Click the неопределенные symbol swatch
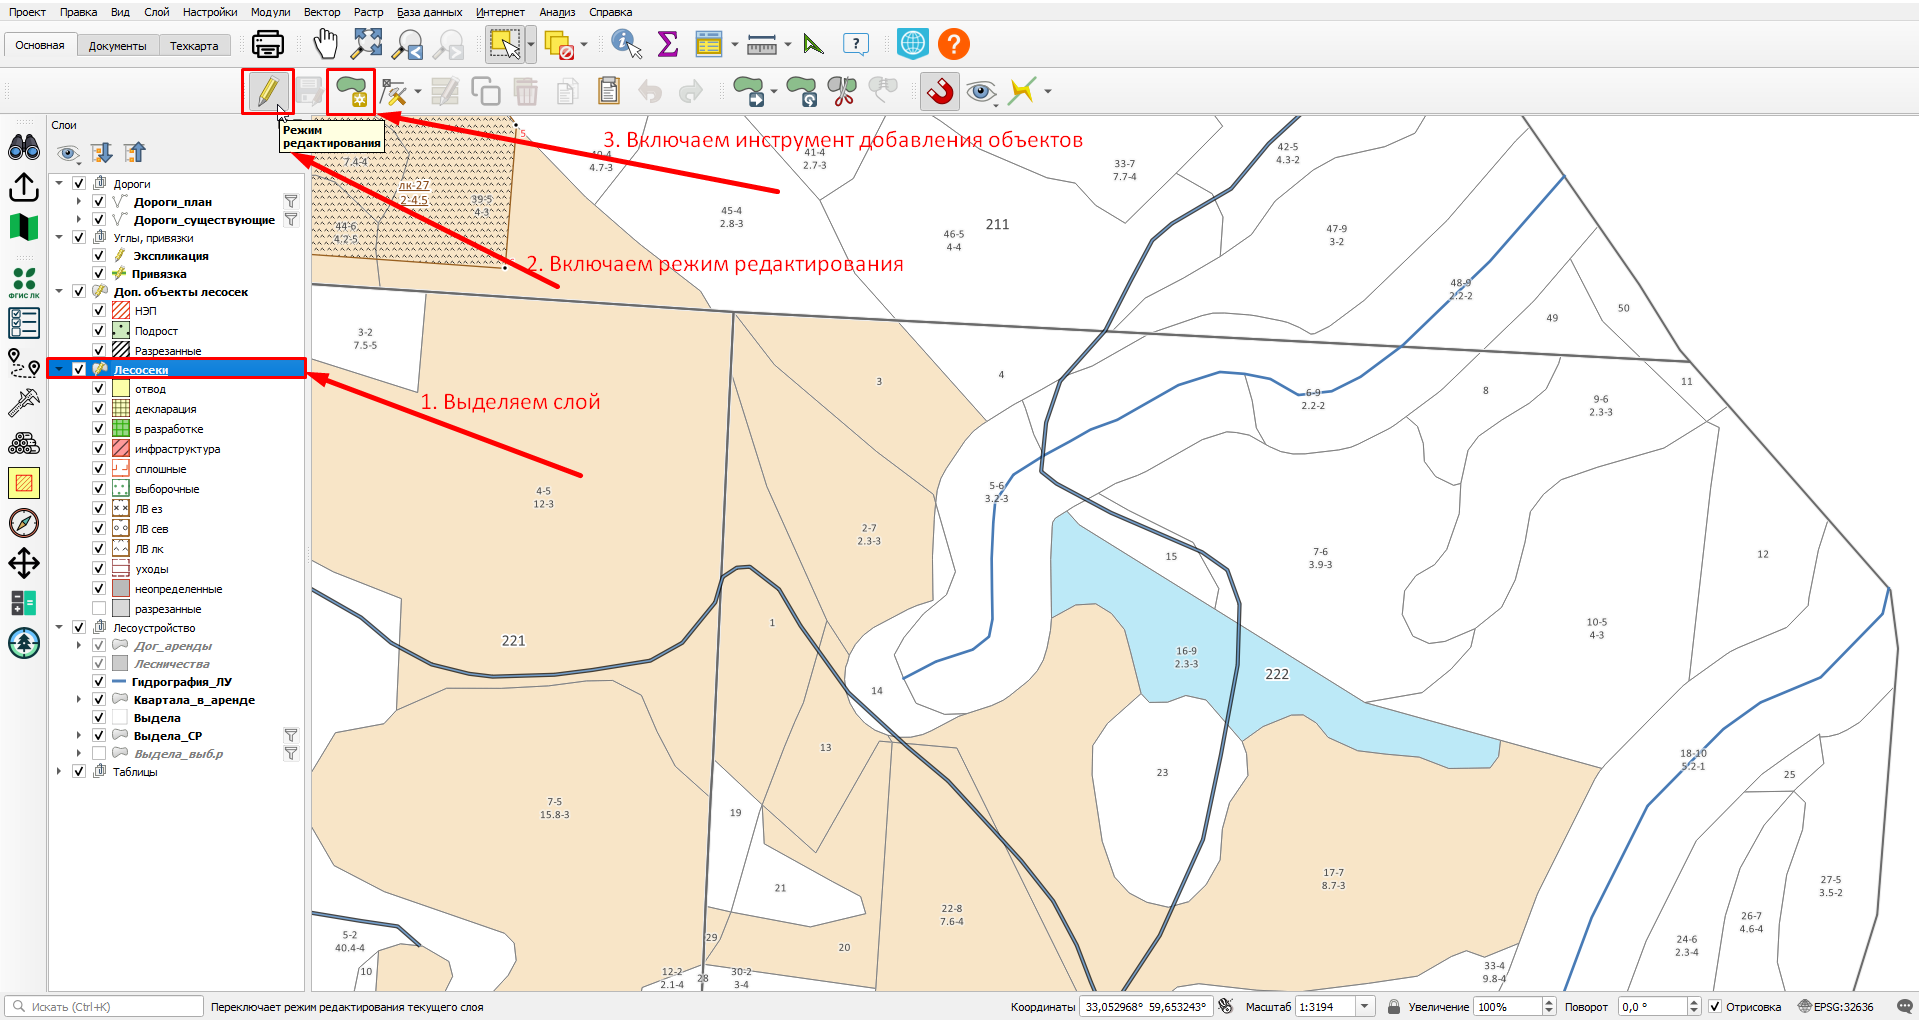This screenshot has width=1919, height=1020. 121,588
